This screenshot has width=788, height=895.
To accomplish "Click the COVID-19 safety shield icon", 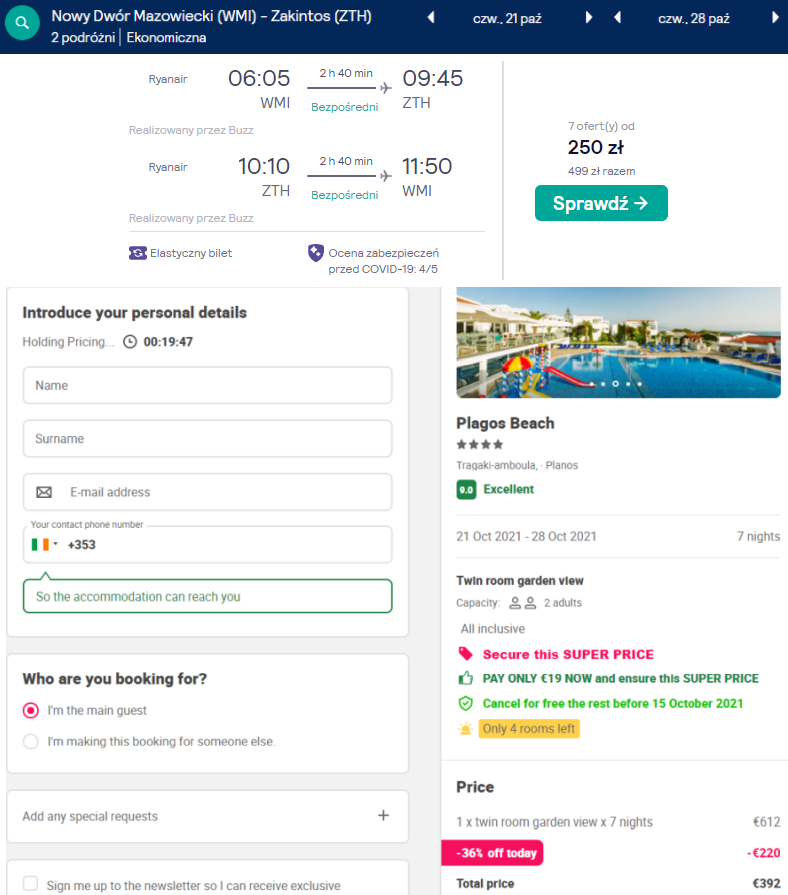I will (x=316, y=253).
